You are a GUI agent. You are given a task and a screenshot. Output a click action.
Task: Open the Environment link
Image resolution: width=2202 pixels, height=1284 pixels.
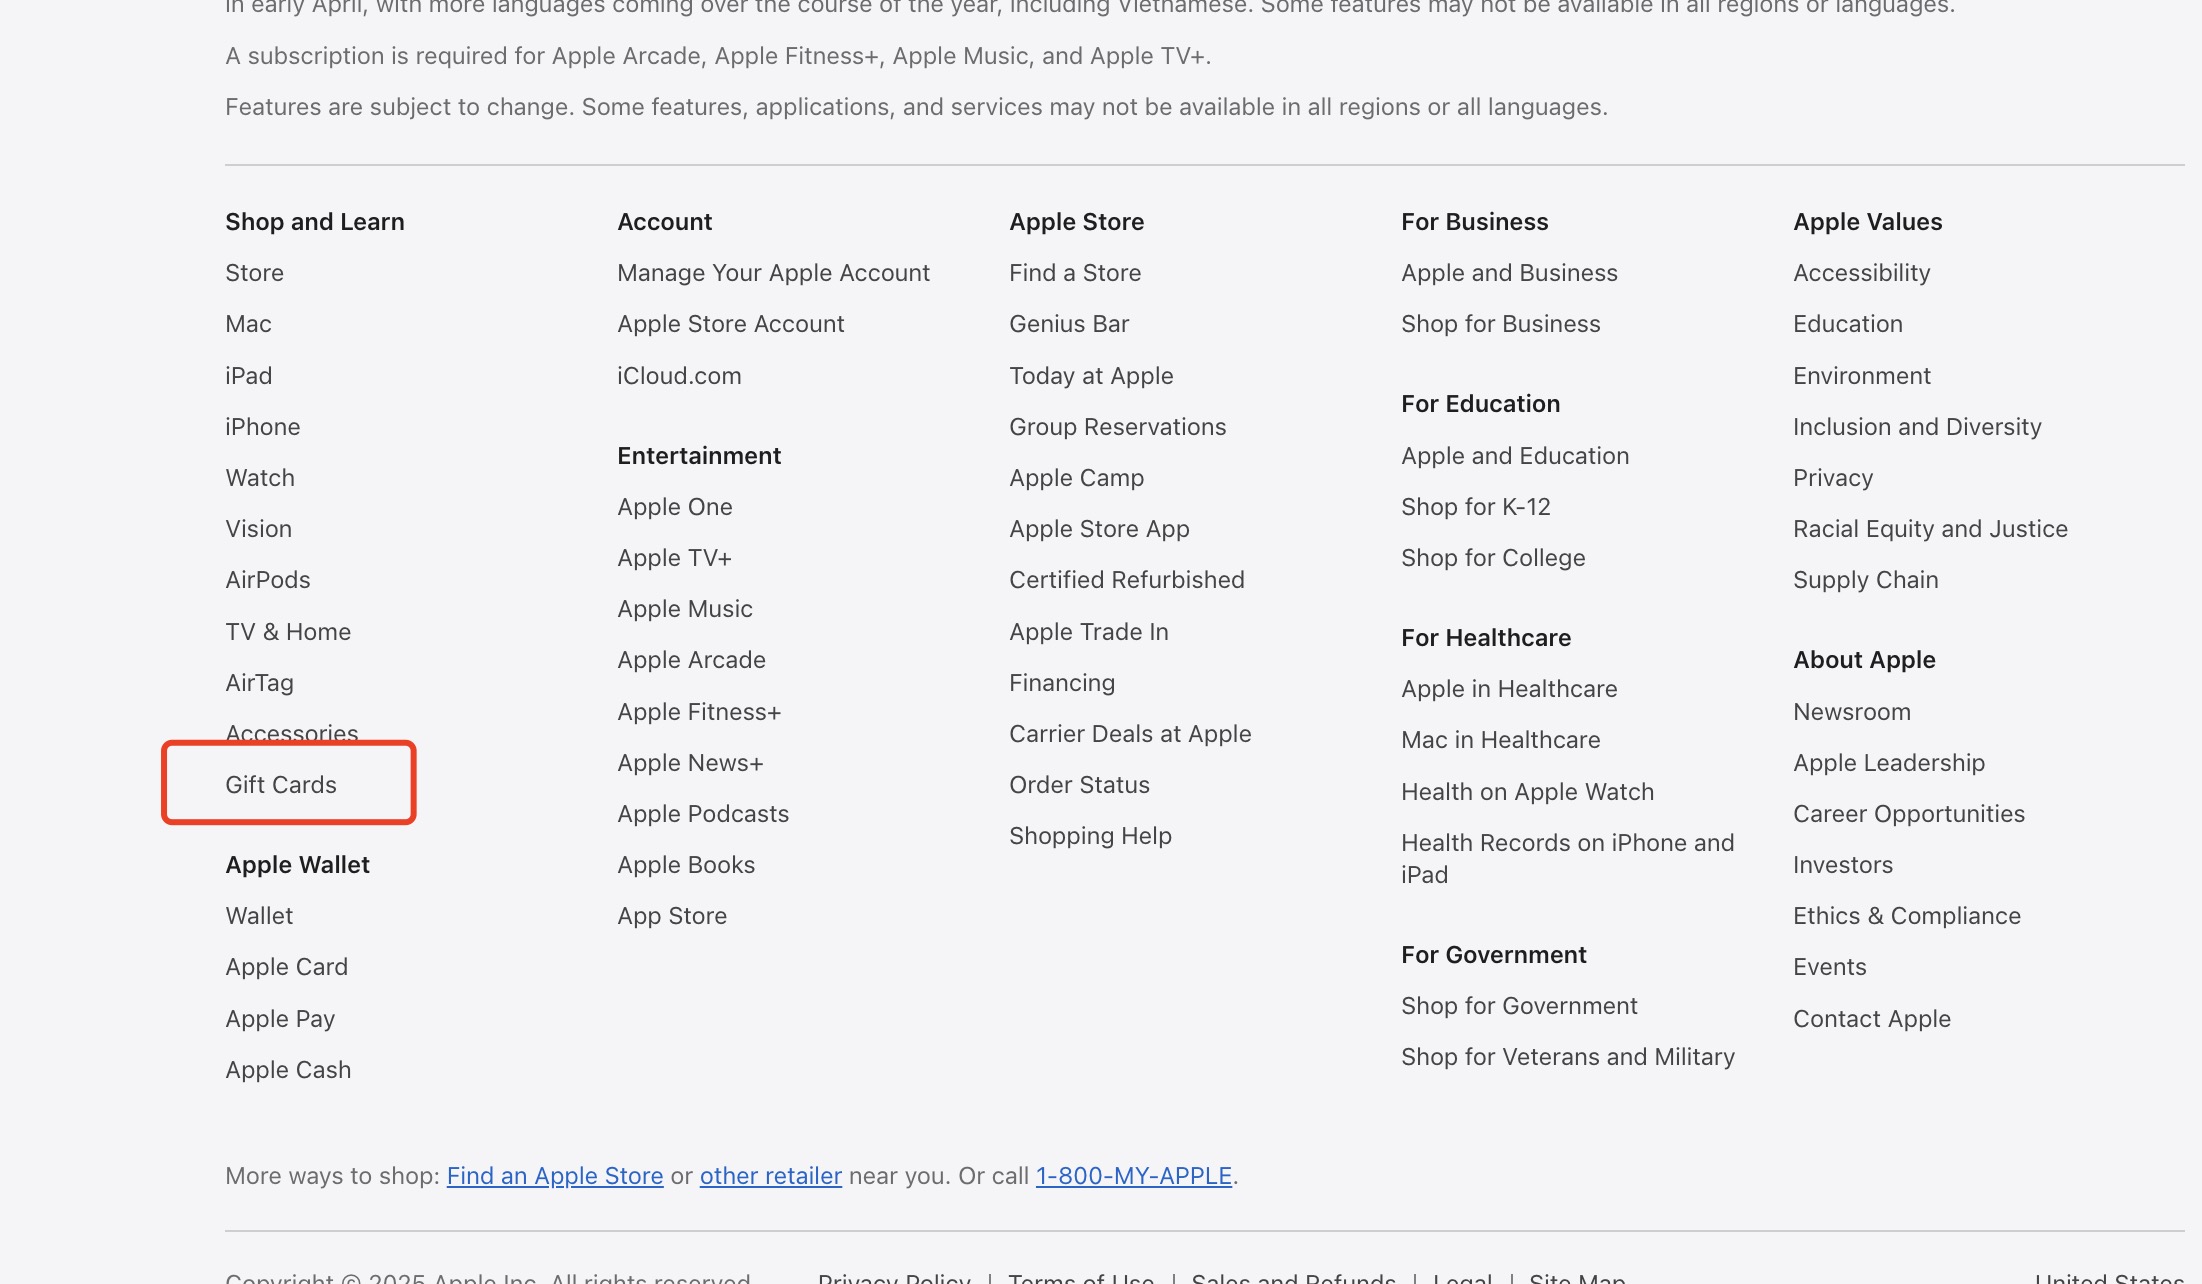point(1861,375)
